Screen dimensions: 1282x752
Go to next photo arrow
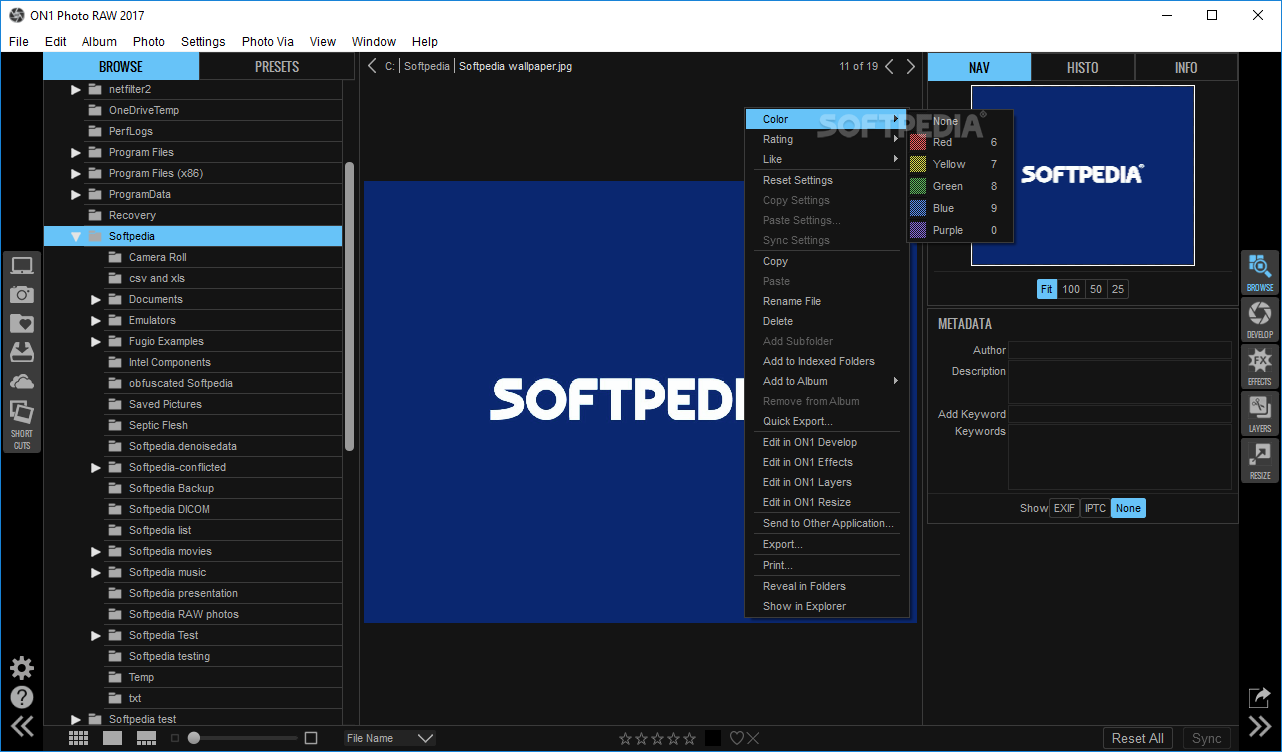910,67
